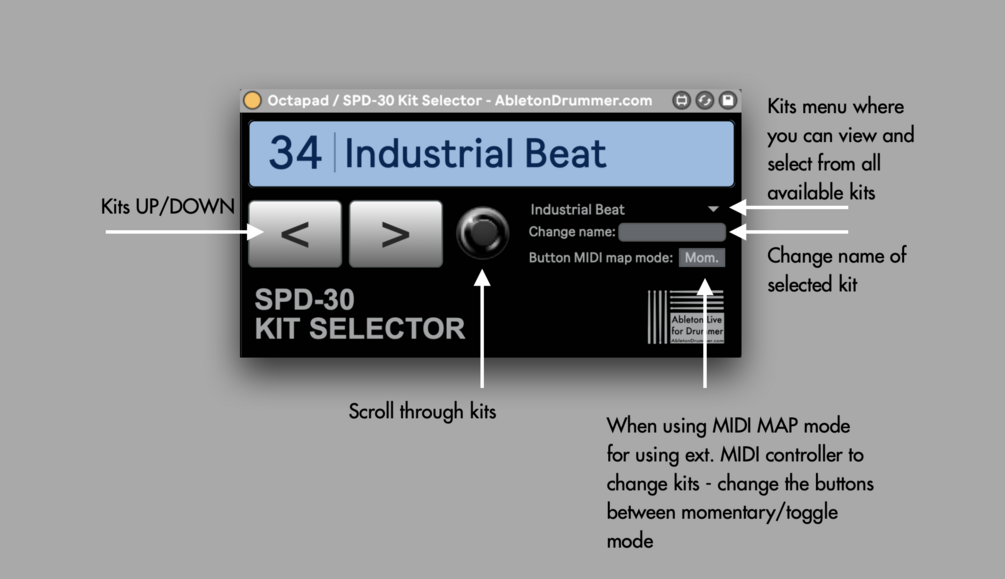Click the 'Button MIDI map mode:' label

[x=601, y=258]
